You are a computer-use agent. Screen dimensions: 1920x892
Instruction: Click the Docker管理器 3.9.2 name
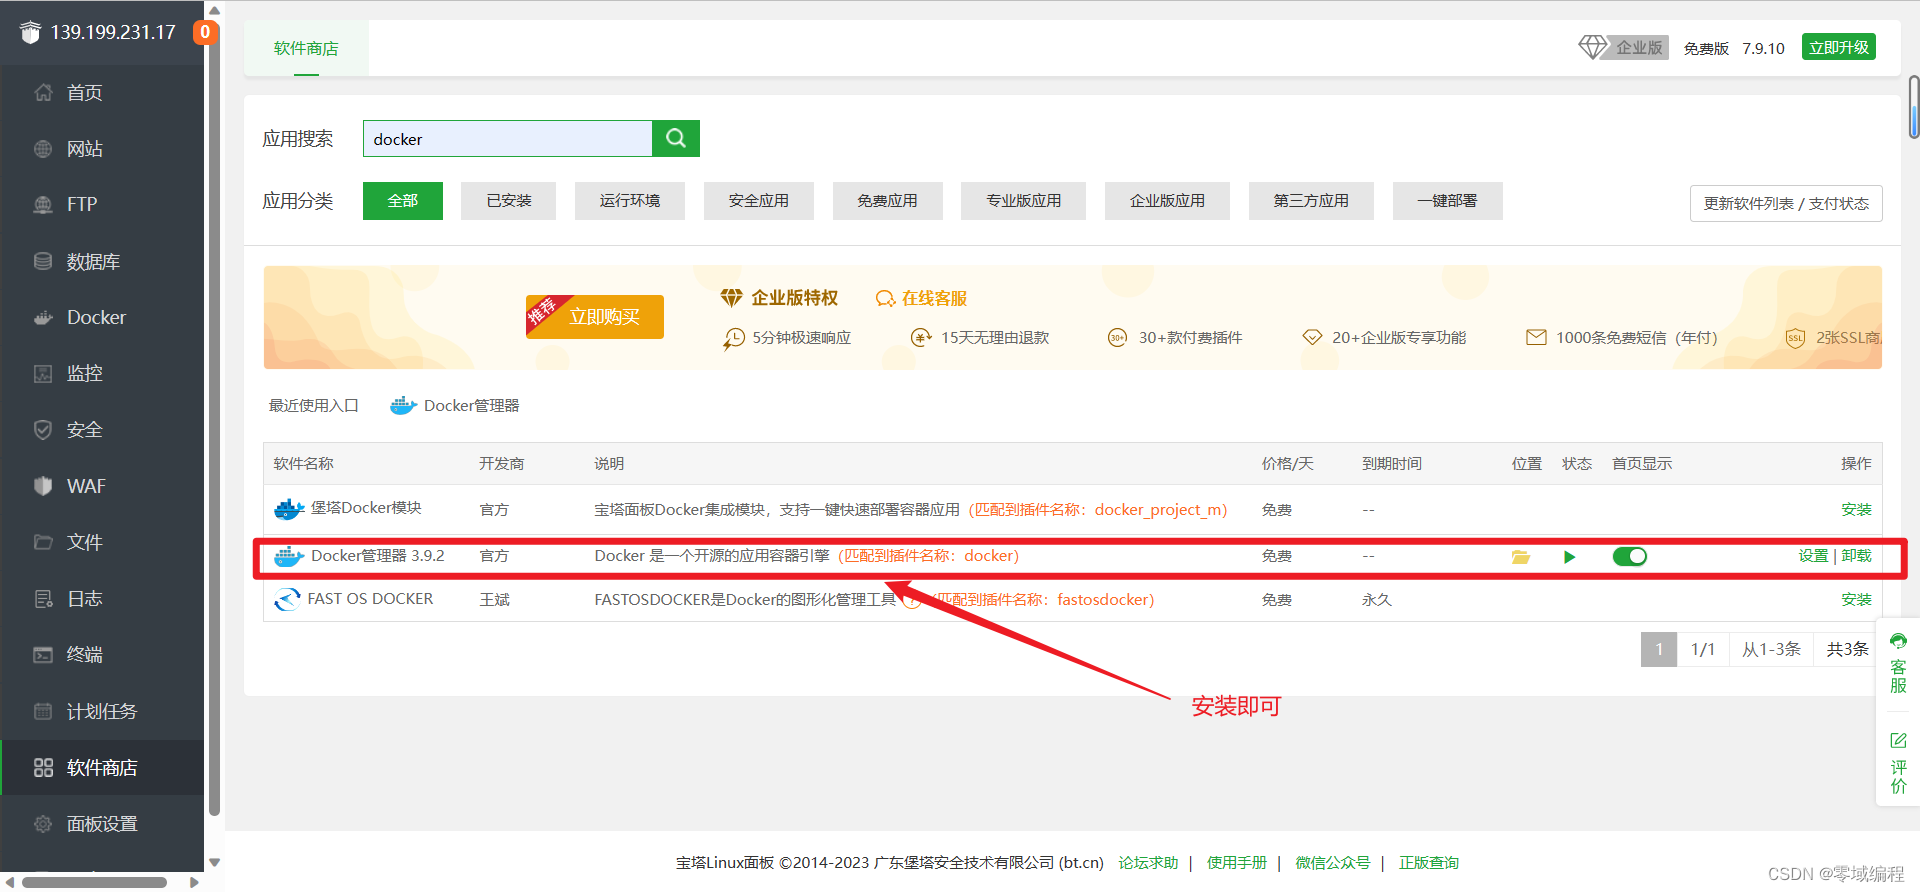(378, 556)
